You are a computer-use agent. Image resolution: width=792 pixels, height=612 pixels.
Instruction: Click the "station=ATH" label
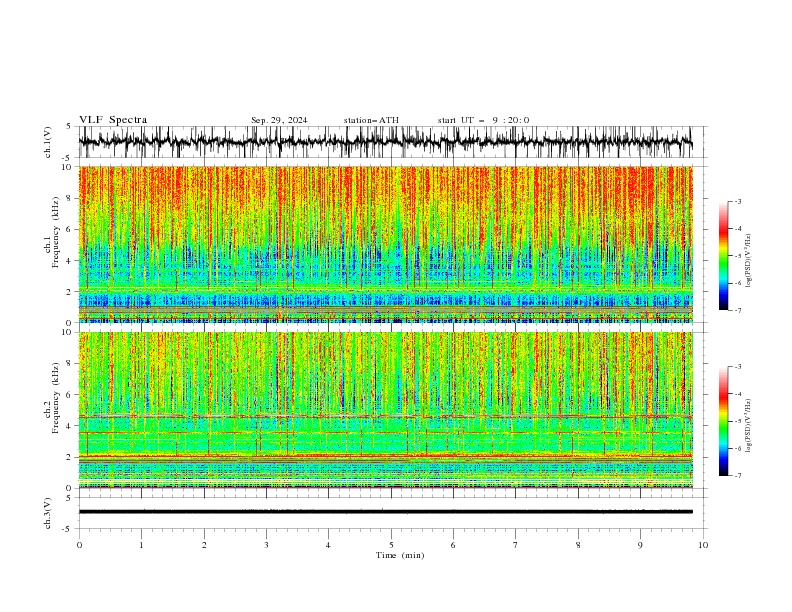pyautogui.click(x=371, y=120)
